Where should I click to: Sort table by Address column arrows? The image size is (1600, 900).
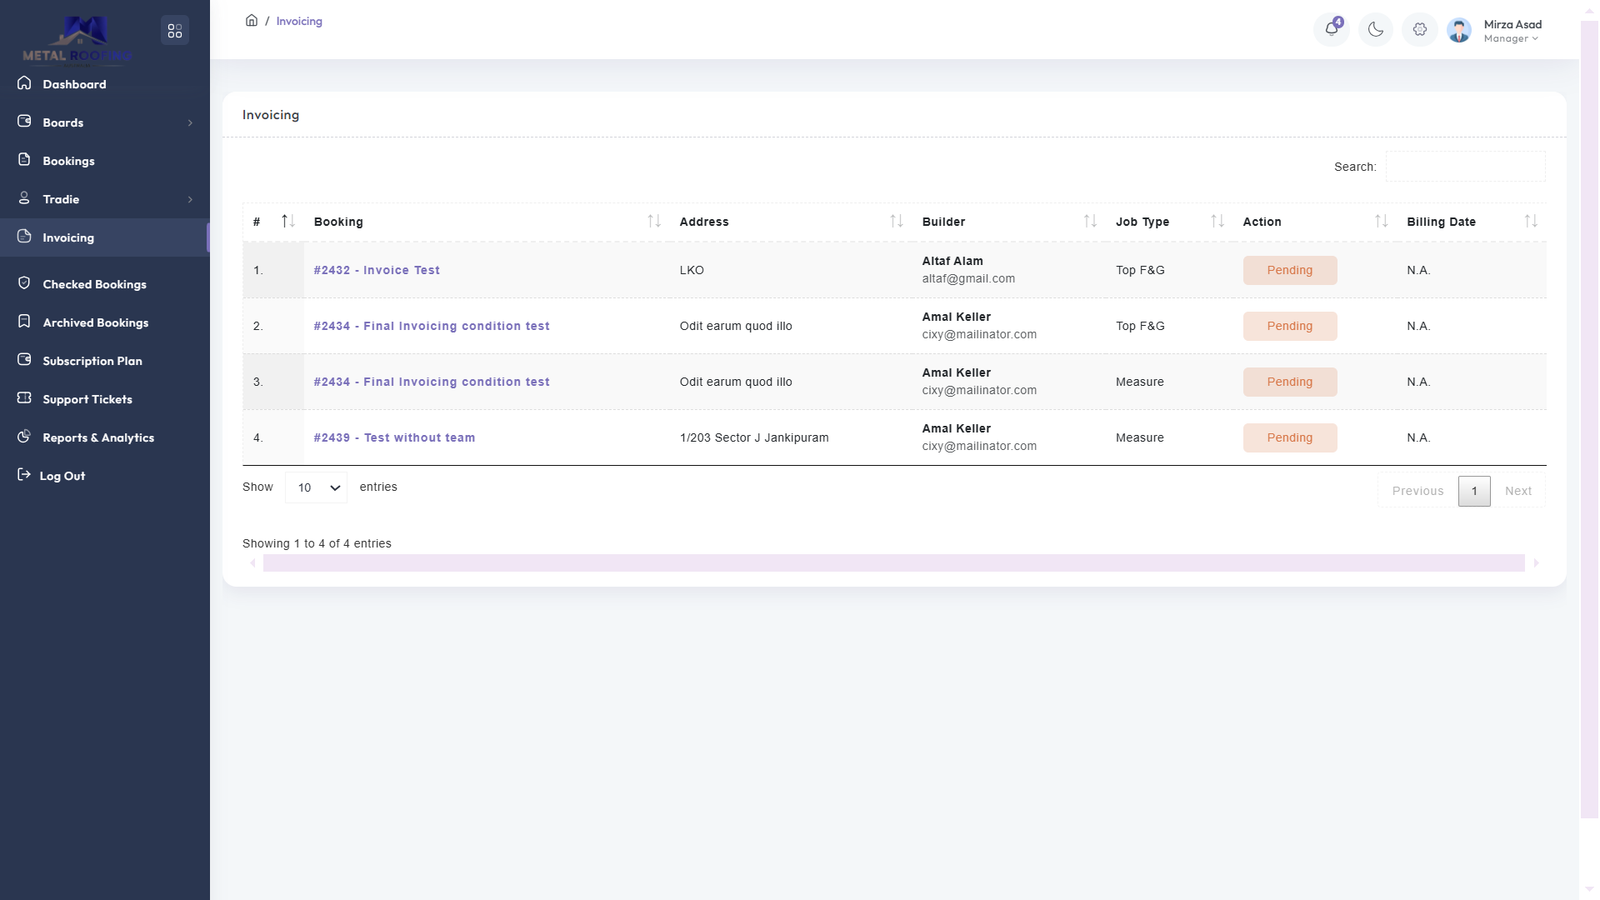point(896,221)
